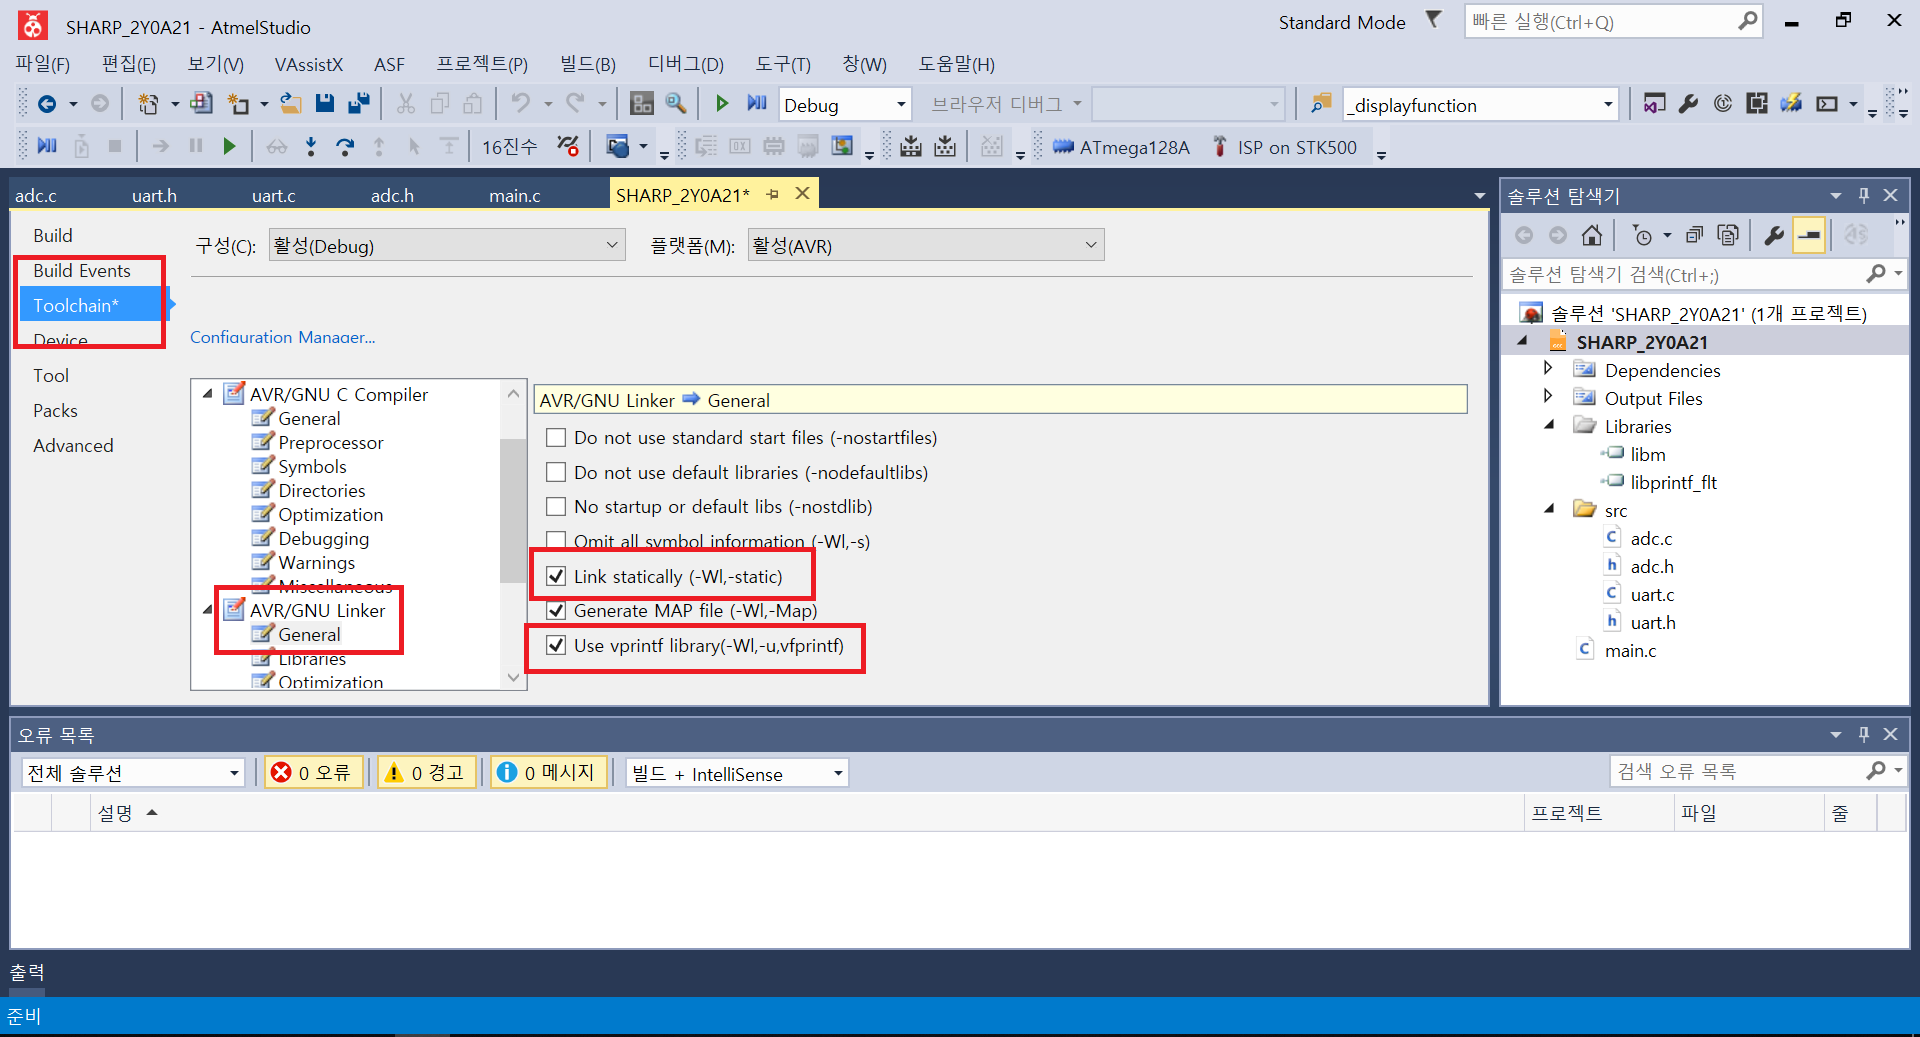Open the 구성 configuration dropdown
1920x1037 pixels.
point(447,245)
